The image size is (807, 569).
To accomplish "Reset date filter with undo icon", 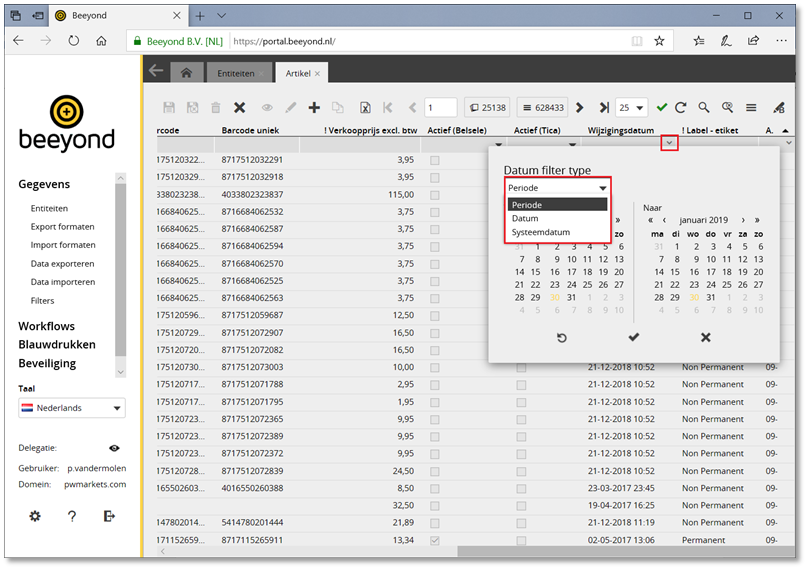I will click(562, 338).
